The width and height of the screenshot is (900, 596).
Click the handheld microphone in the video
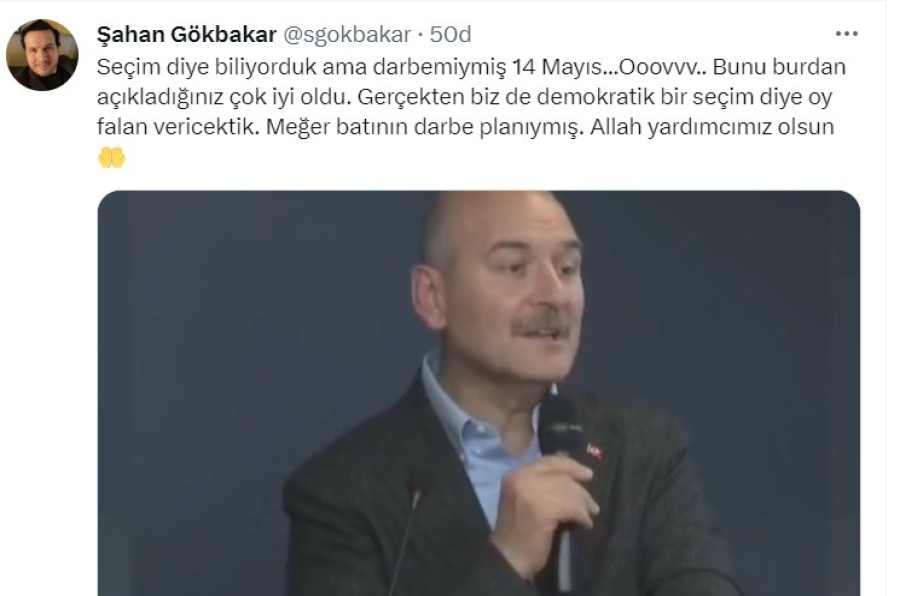point(561,471)
